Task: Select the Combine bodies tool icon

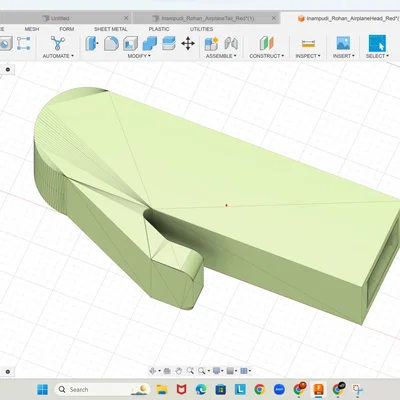Action: pyautogui.click(x=150, y=44)
